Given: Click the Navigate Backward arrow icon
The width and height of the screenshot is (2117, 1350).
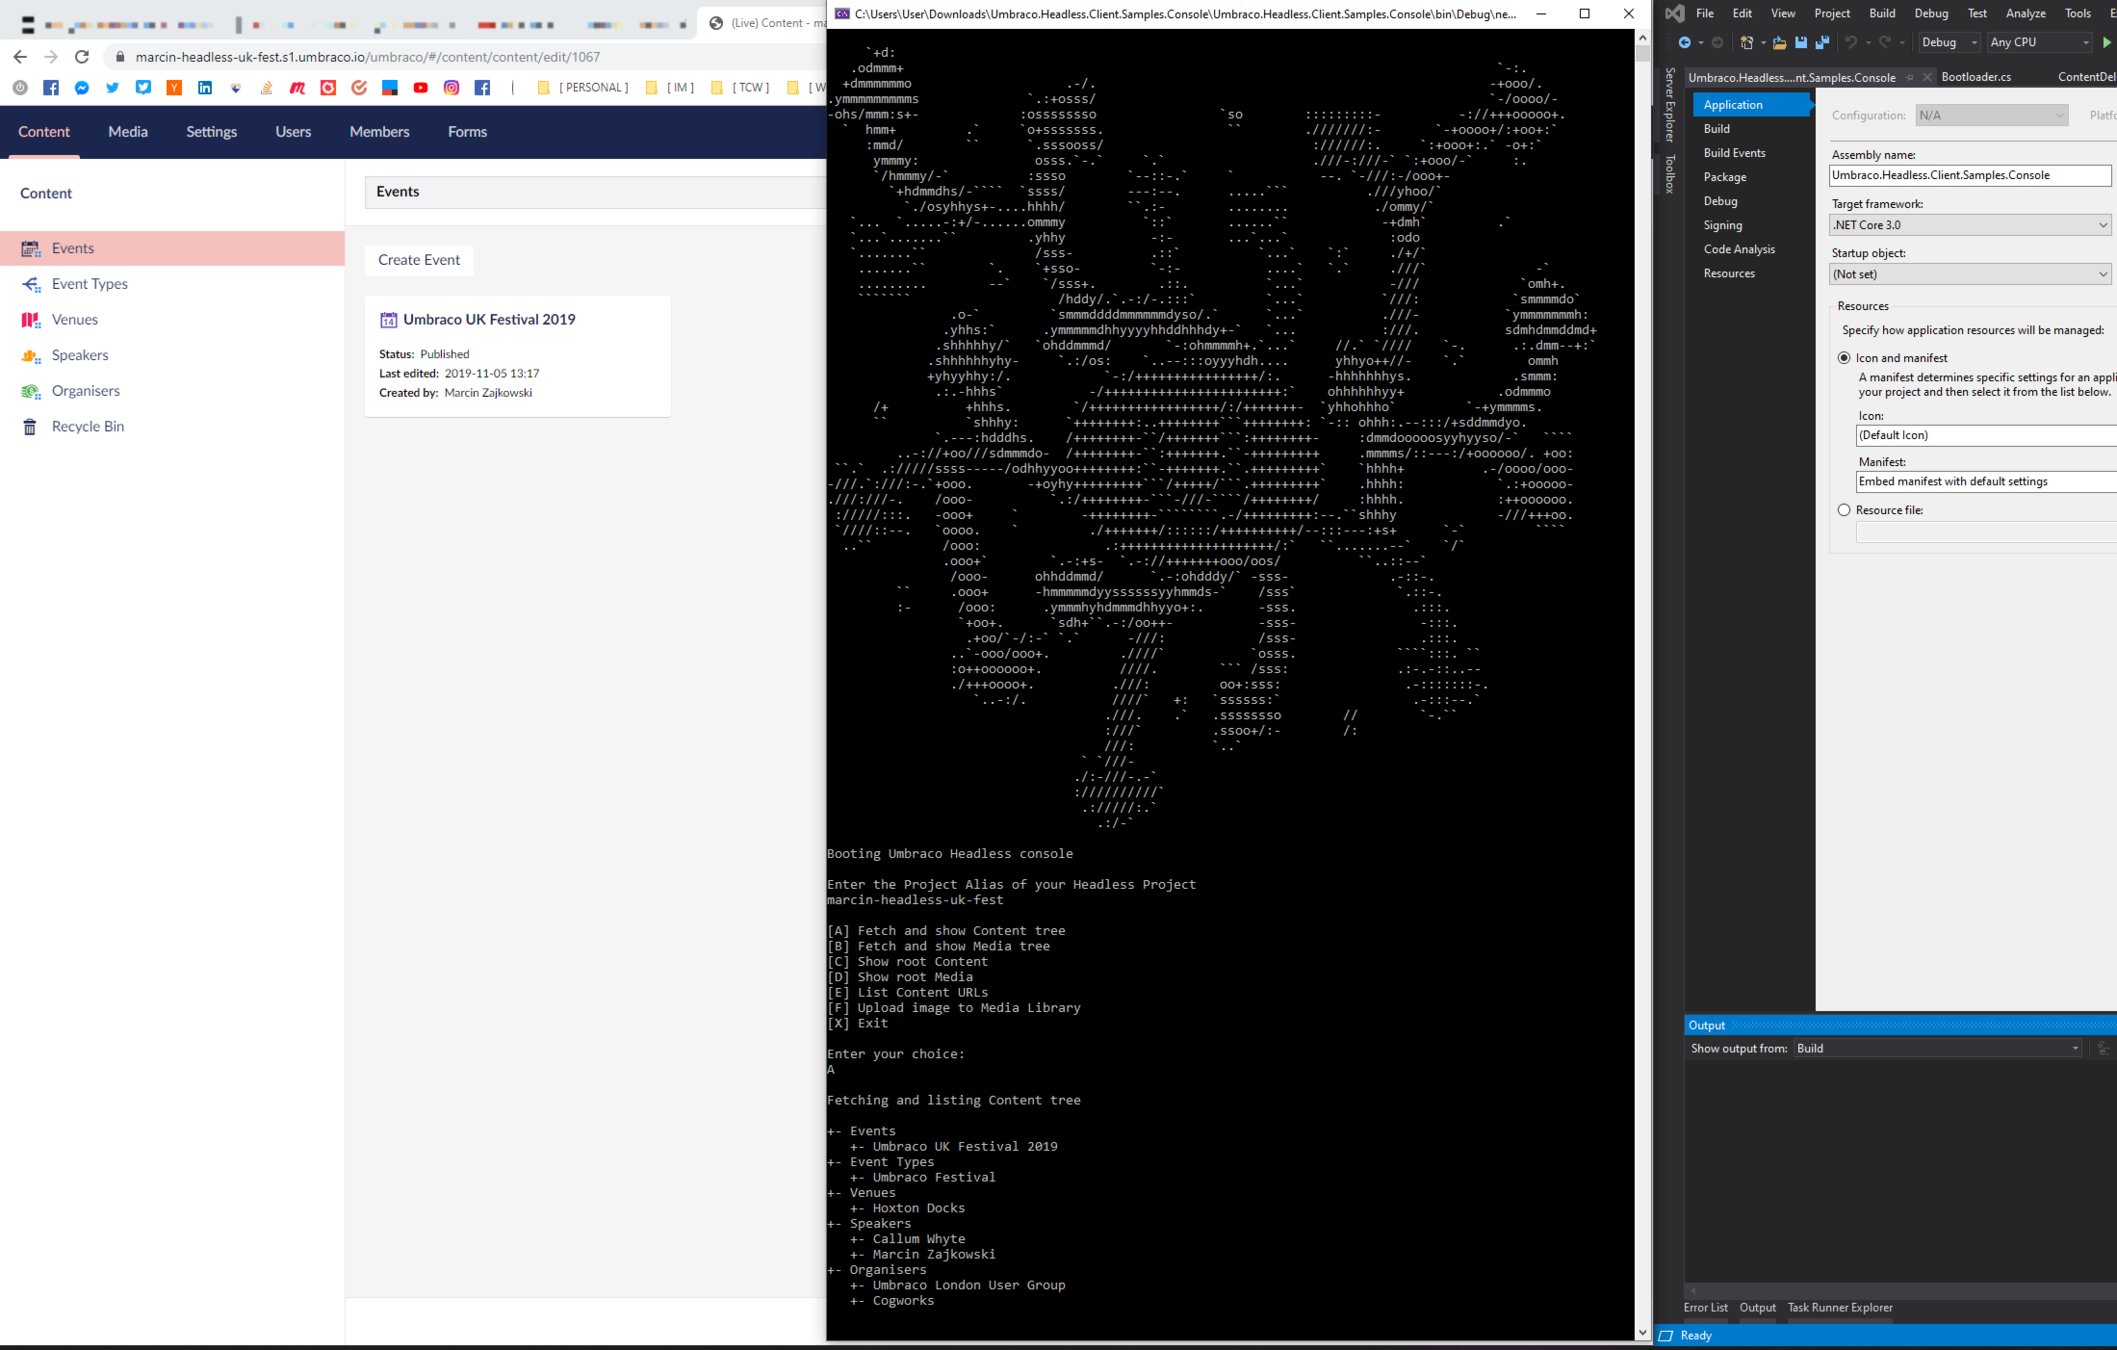Looking at the screenshot, I should 1685,43.
